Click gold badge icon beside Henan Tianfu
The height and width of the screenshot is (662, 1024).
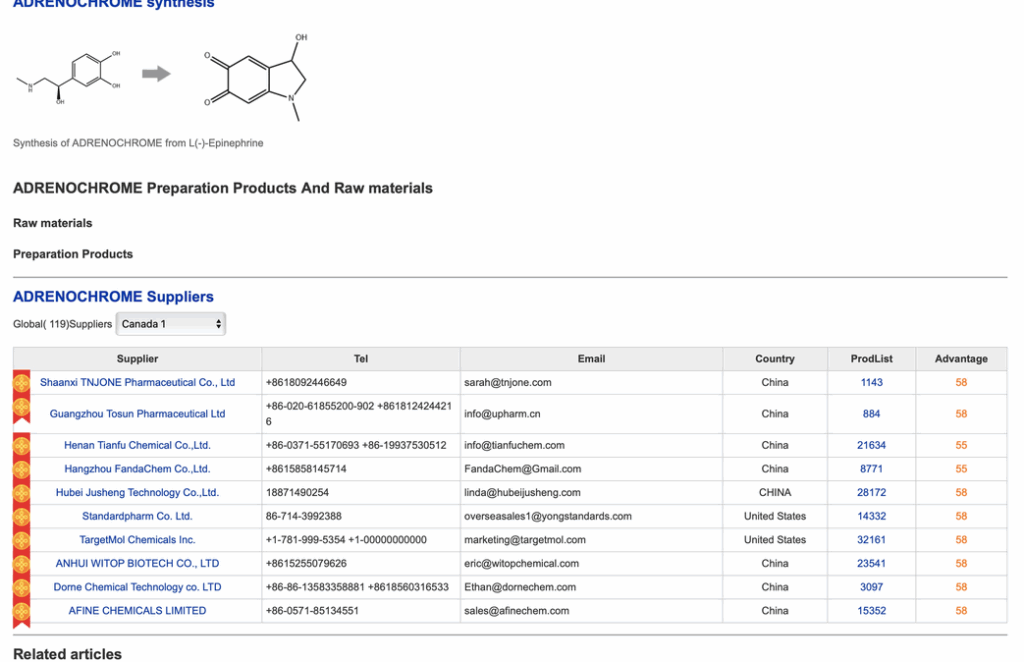pyautogui.click(x=22, y=446)
